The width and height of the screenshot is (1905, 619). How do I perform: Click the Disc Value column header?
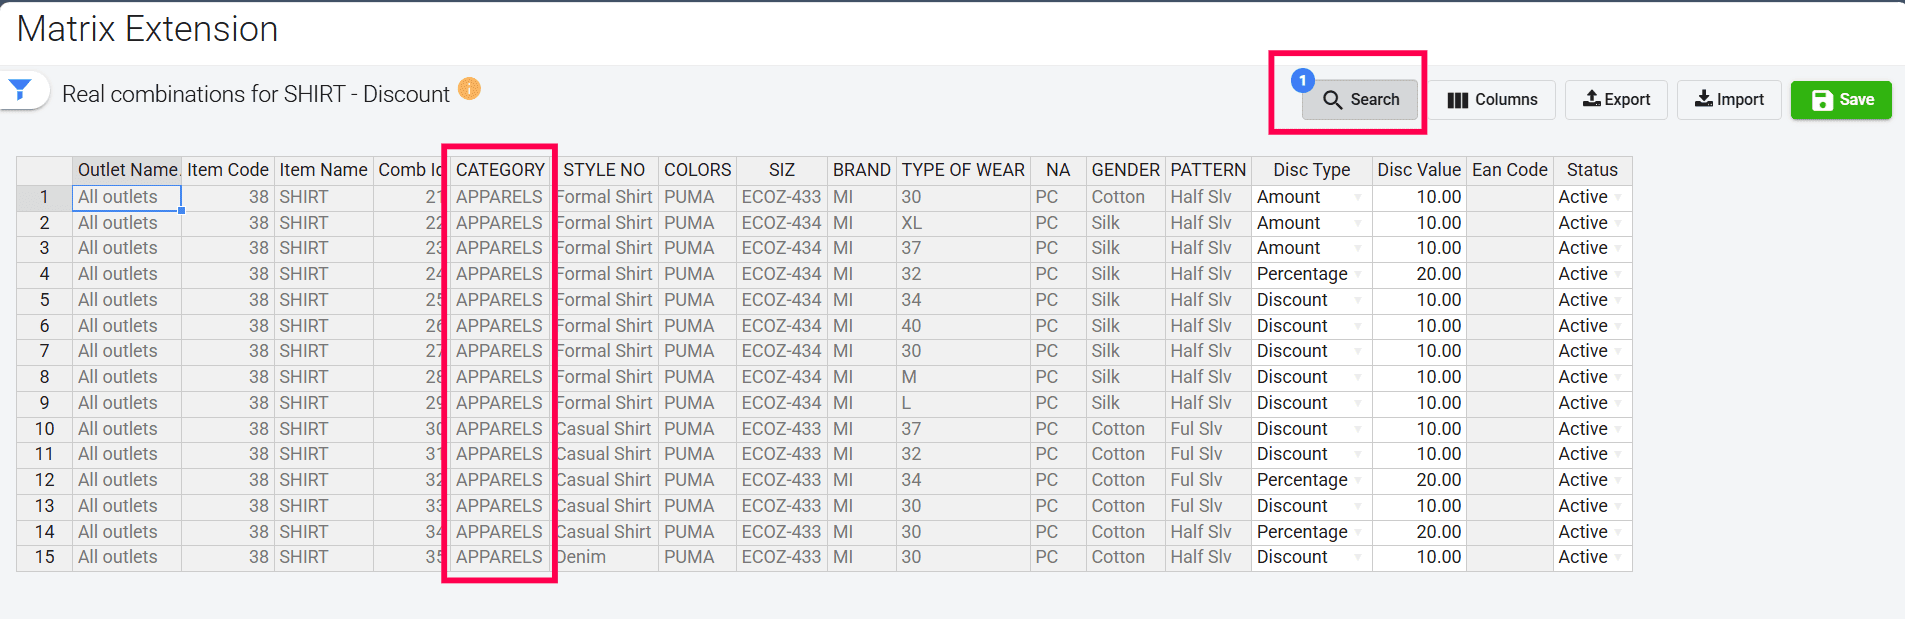(1418, 170)
